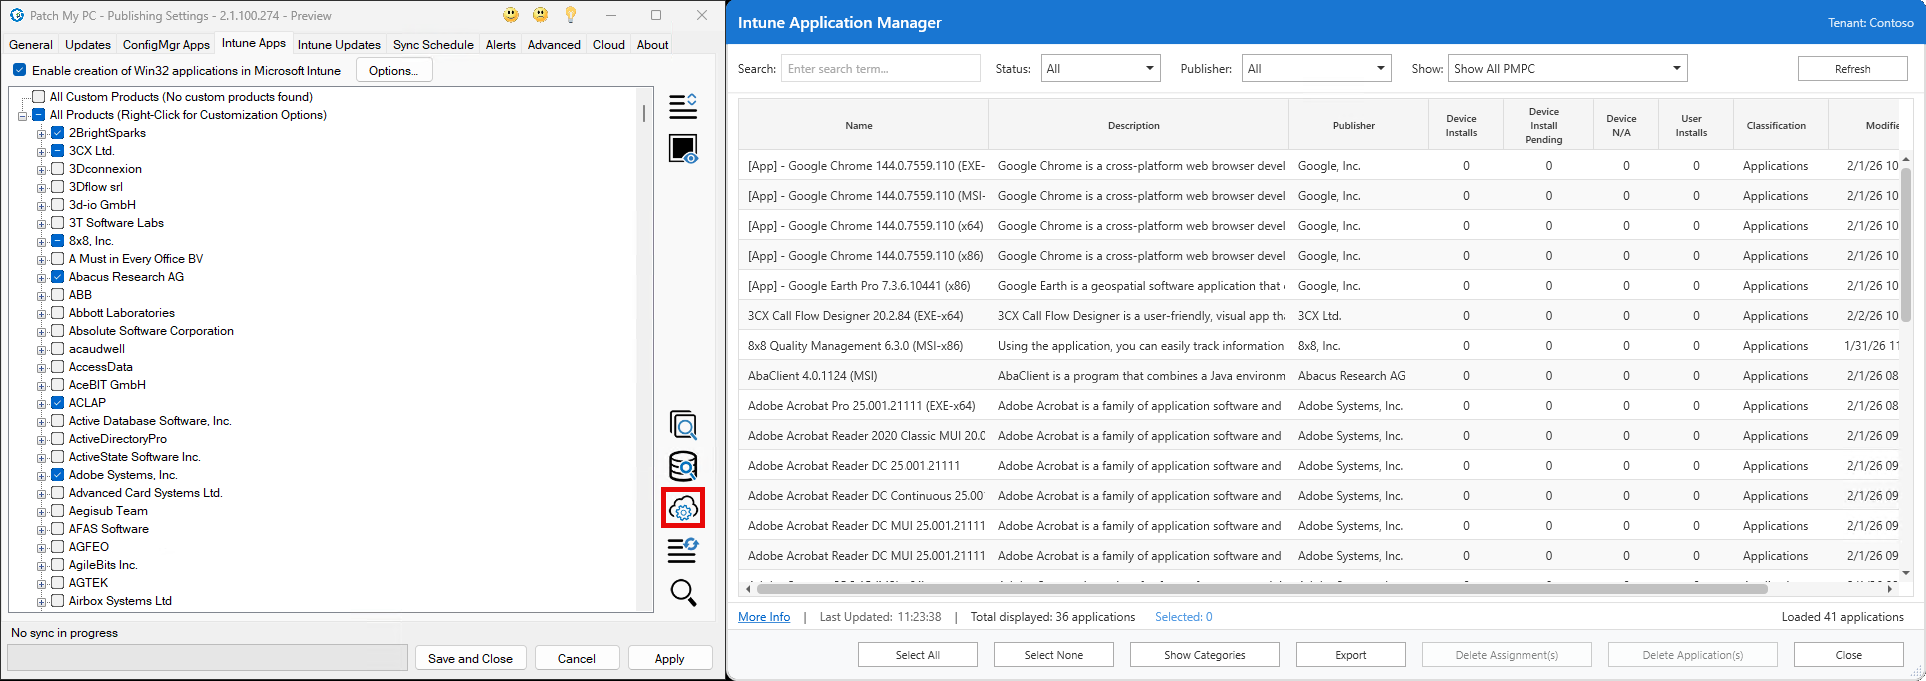Click the search term input field

(x=880, y=68)
